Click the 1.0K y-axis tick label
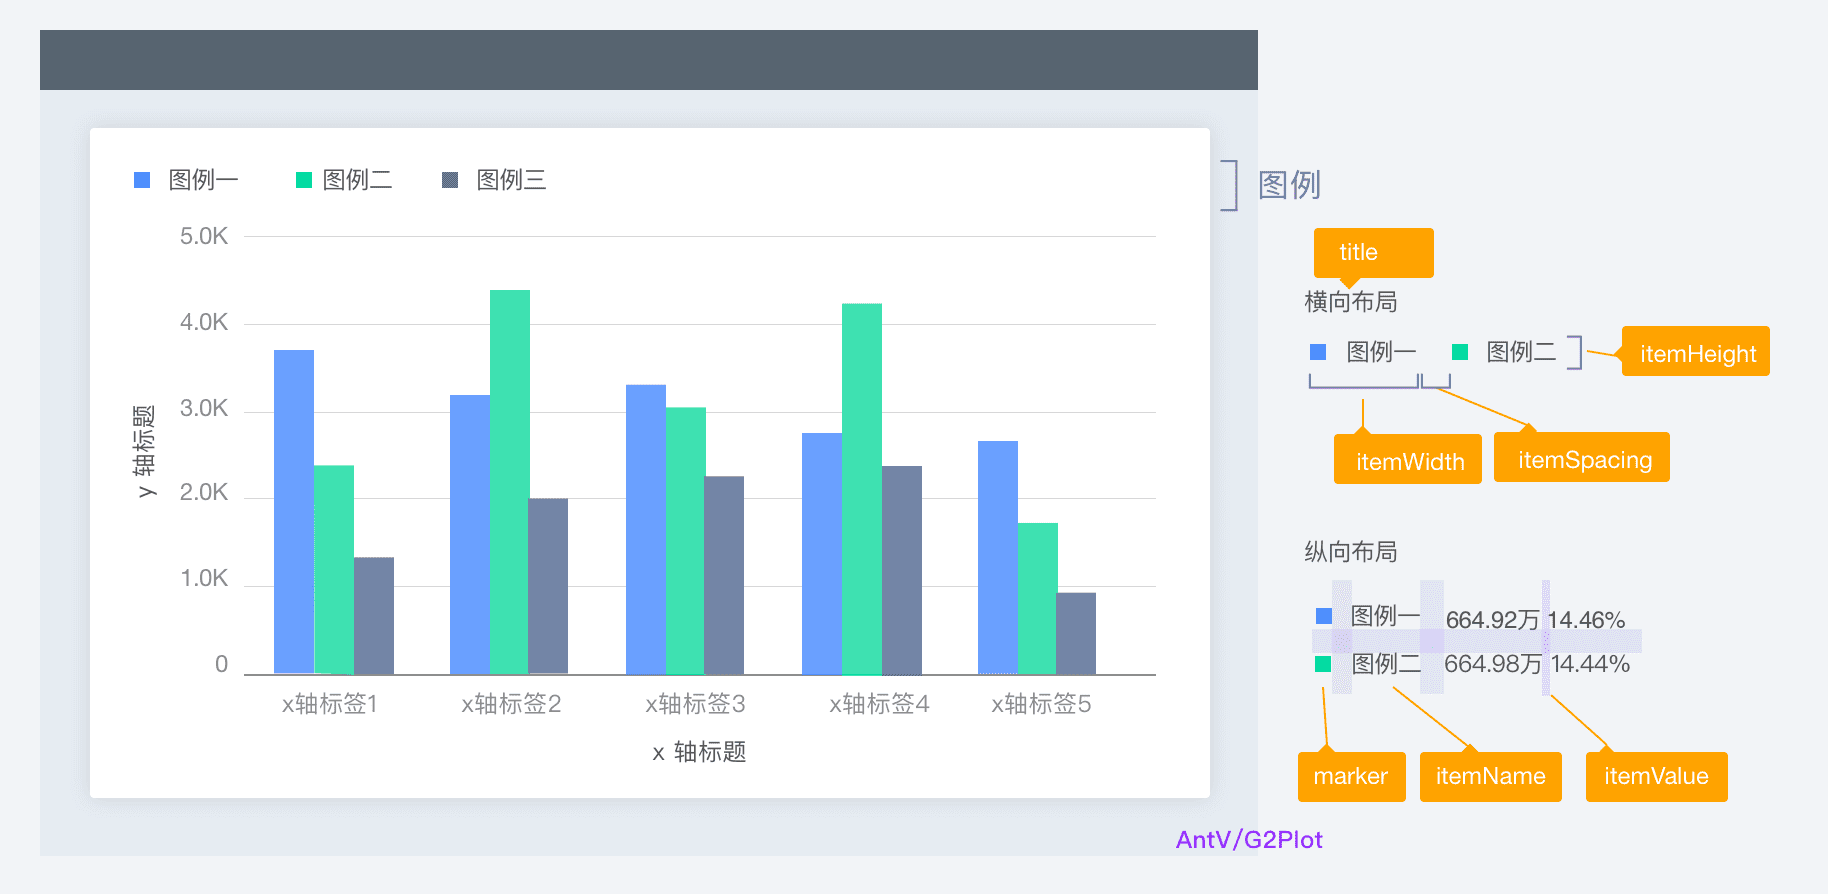The height and width of the screenshot is (894, 1828). 204,578
